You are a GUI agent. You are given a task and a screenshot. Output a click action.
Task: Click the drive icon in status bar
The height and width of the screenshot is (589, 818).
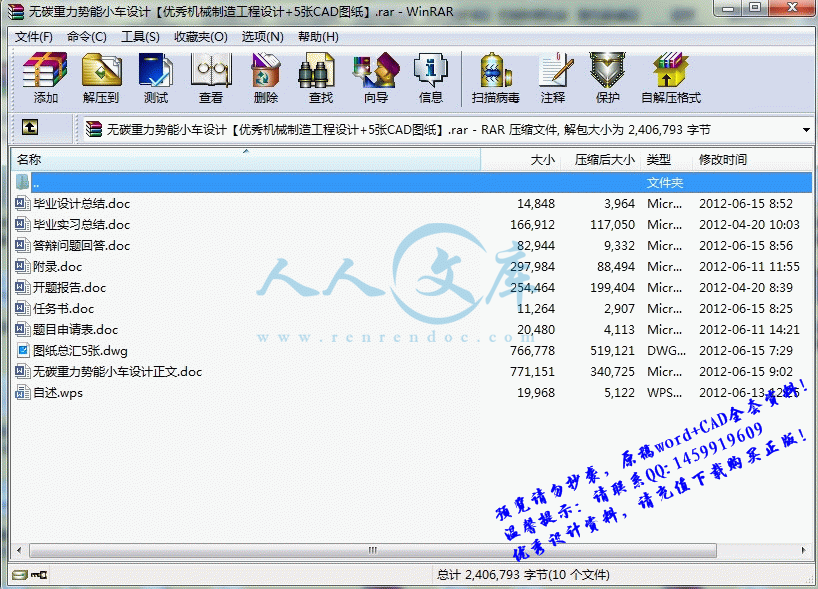coord(20,575)
